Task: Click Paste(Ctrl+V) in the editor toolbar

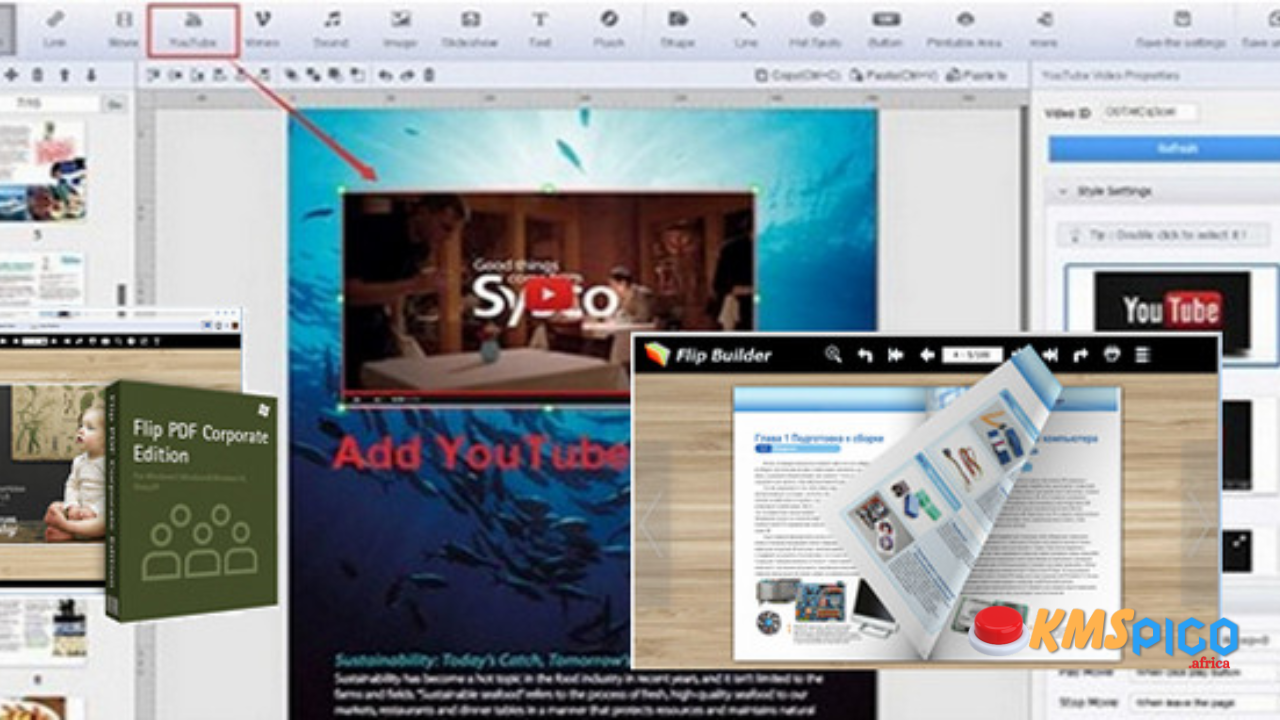Action: [x=894, y=75]
